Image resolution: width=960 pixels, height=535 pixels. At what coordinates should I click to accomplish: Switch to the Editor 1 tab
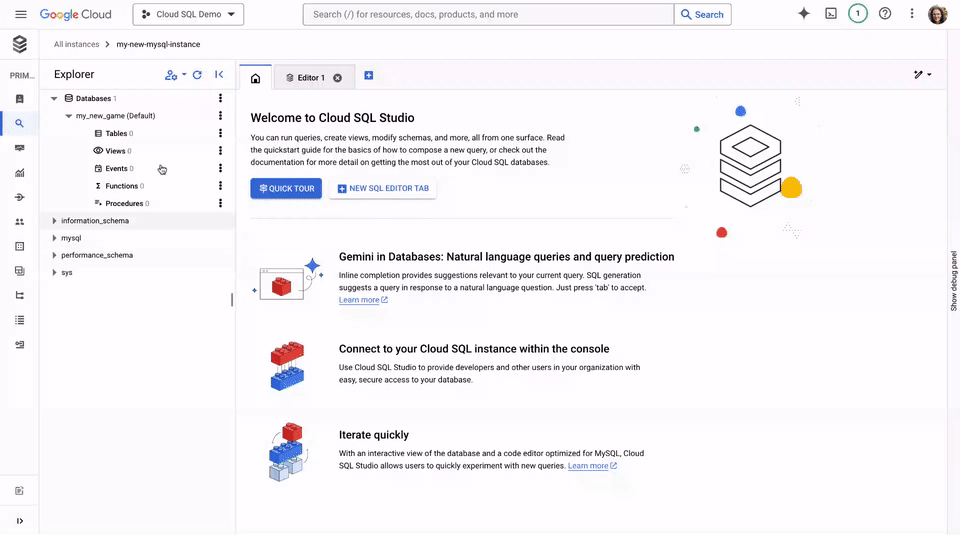click(x=306, y=78)
